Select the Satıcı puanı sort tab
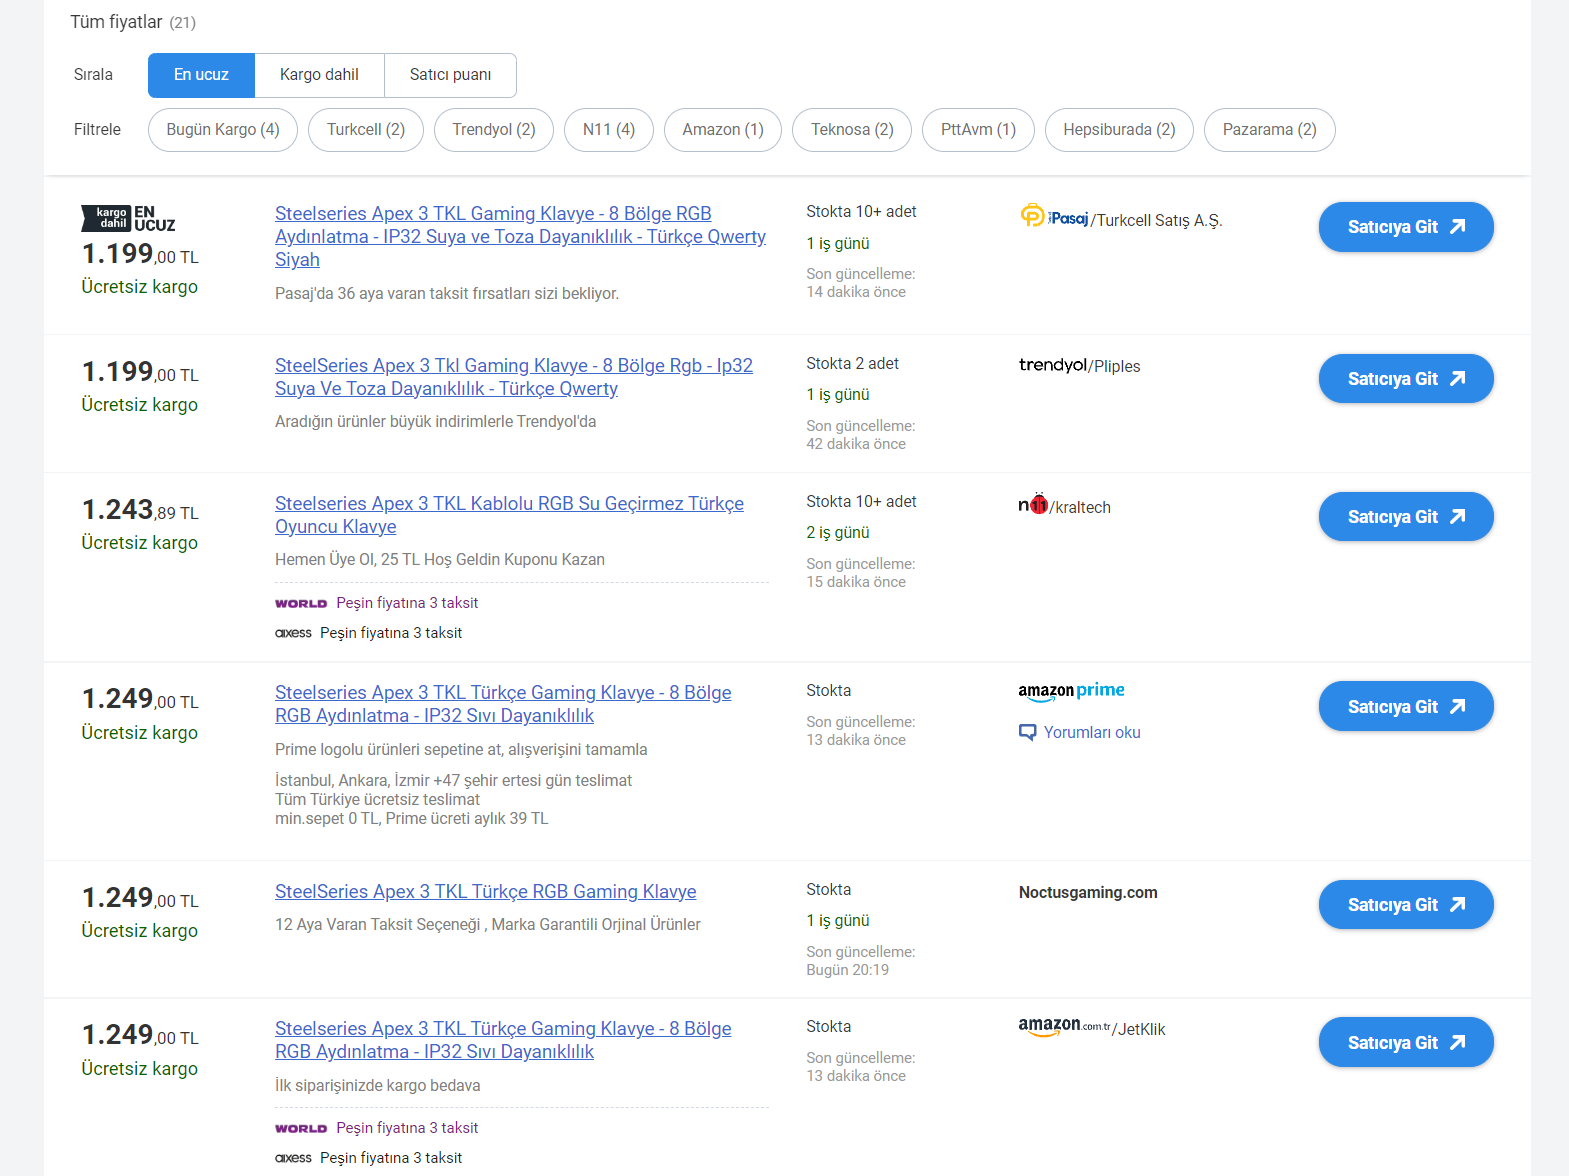The width and height of the screenshot is (1569, 1176). tap(450, 75)
